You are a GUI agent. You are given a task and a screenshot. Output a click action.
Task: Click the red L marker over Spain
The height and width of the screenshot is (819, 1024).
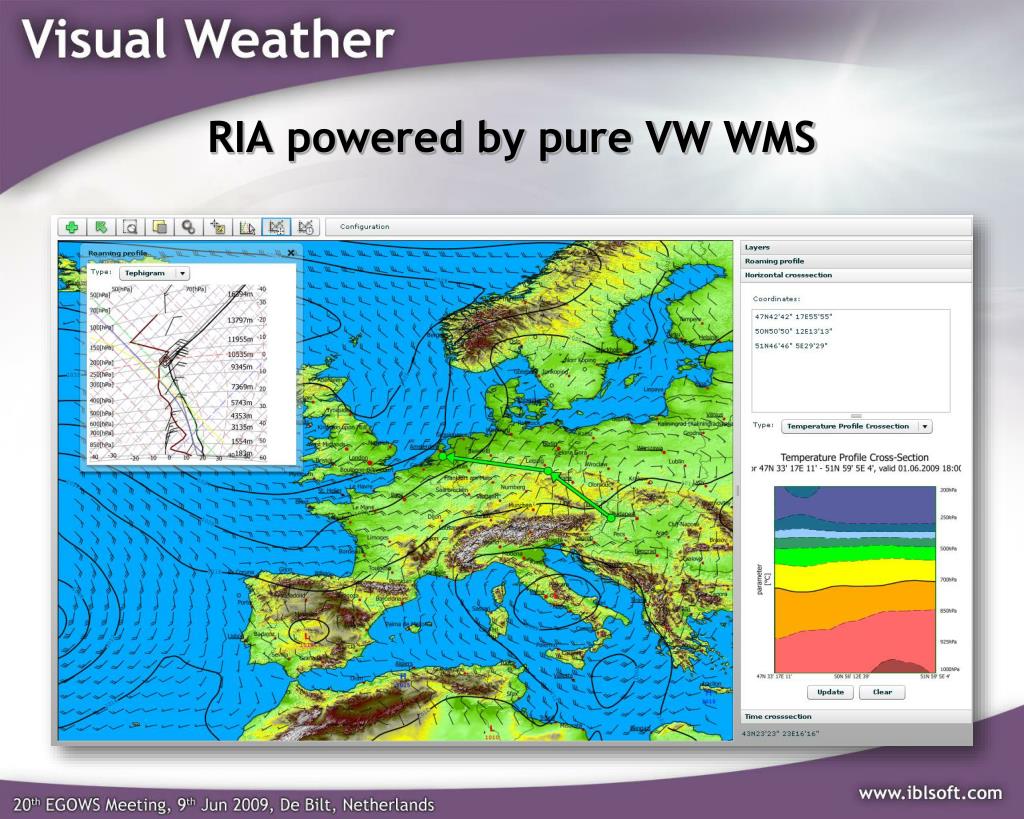point(306,635)
